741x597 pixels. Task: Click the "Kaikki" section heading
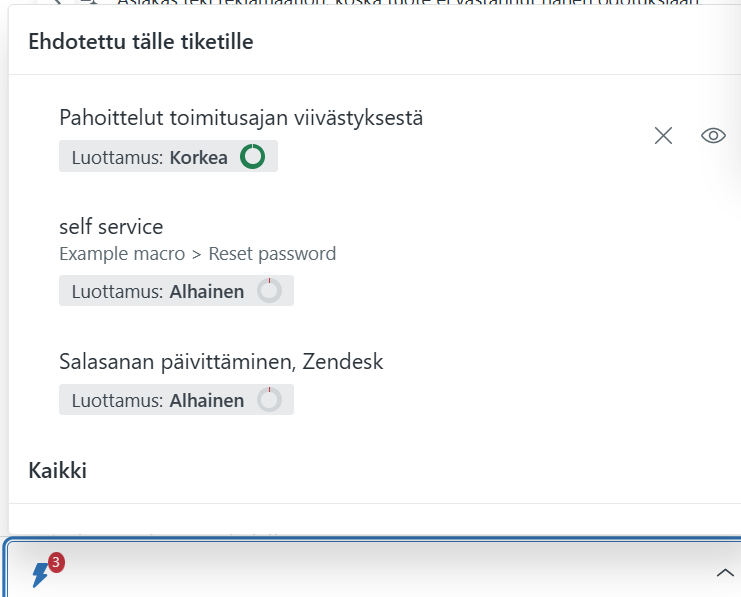coord(57,470)
